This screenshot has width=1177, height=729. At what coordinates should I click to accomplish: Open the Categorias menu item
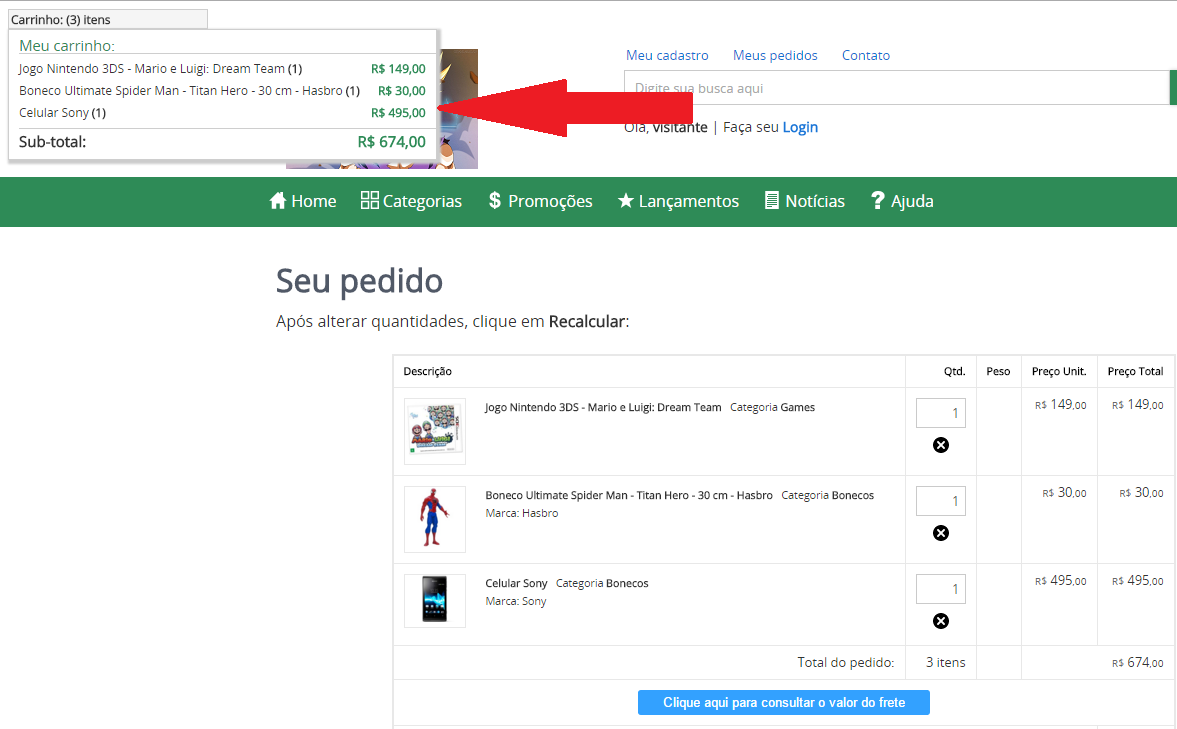(x=411, y=201)
